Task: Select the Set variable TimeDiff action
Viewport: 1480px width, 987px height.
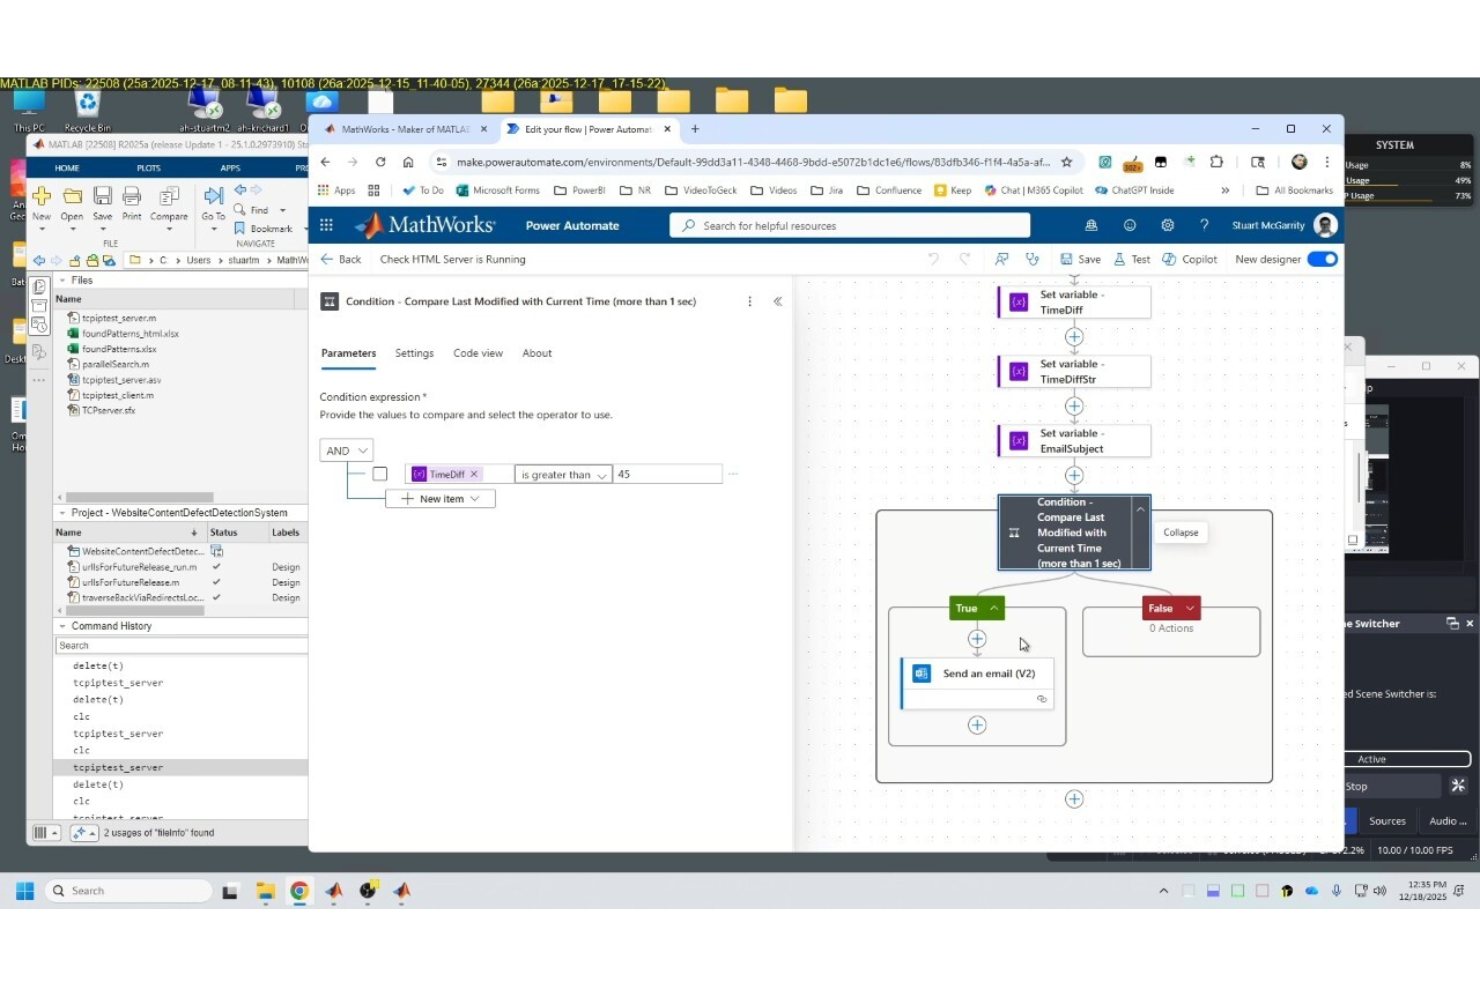Action: [x=1073, y=302]
